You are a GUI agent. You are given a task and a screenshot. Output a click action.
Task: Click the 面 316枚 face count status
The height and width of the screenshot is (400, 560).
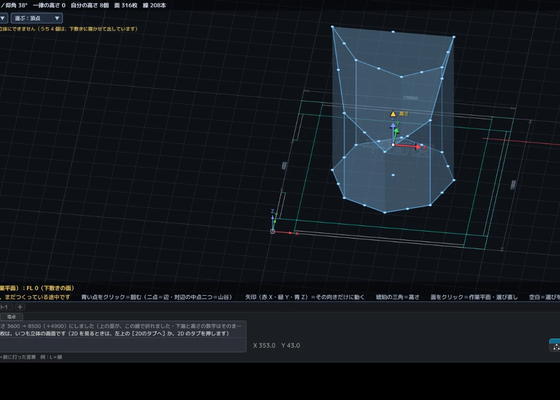(126, 5)
